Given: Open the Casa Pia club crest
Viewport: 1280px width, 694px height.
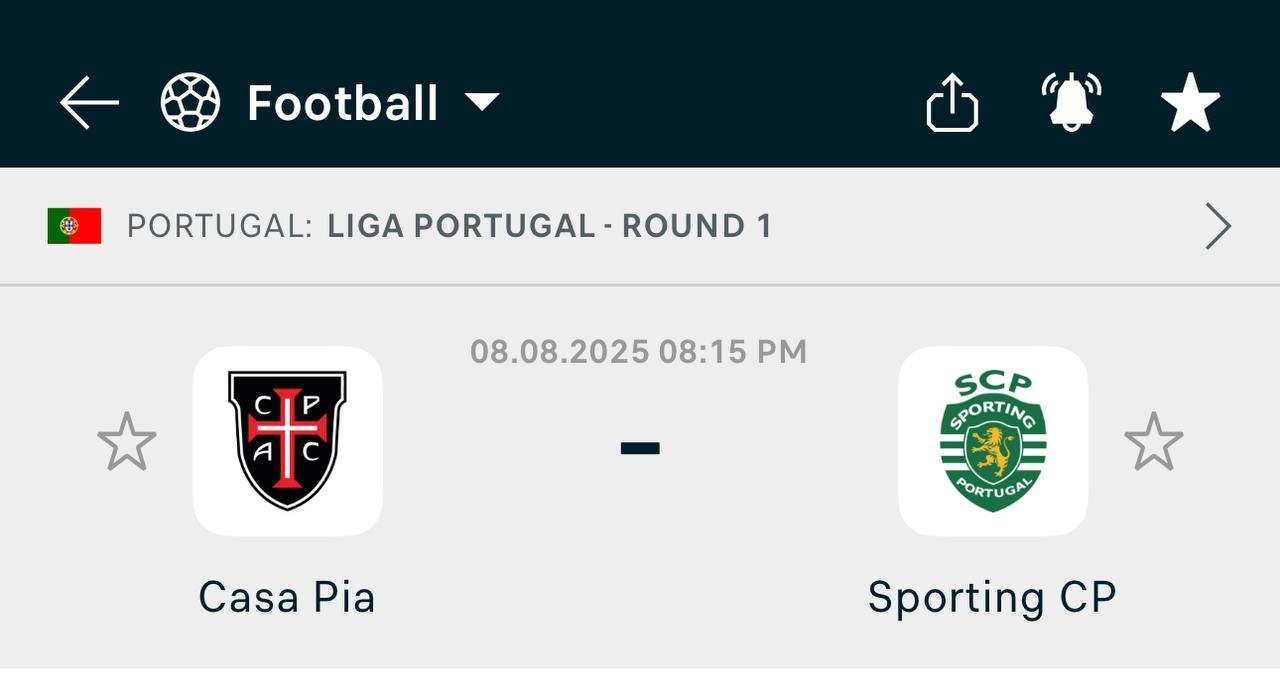Looking at the screenshot, I should click(288, 441).
